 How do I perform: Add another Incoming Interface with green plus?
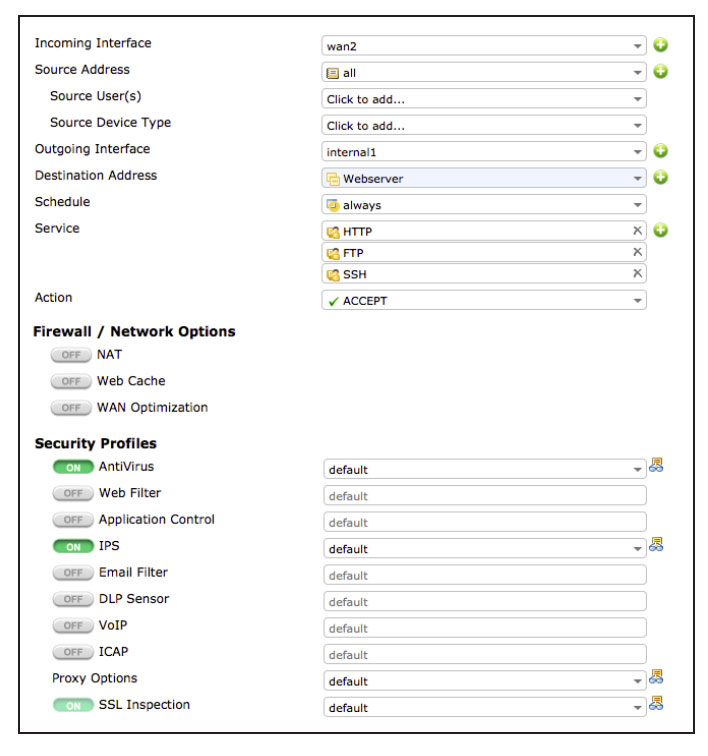point(660,45)
